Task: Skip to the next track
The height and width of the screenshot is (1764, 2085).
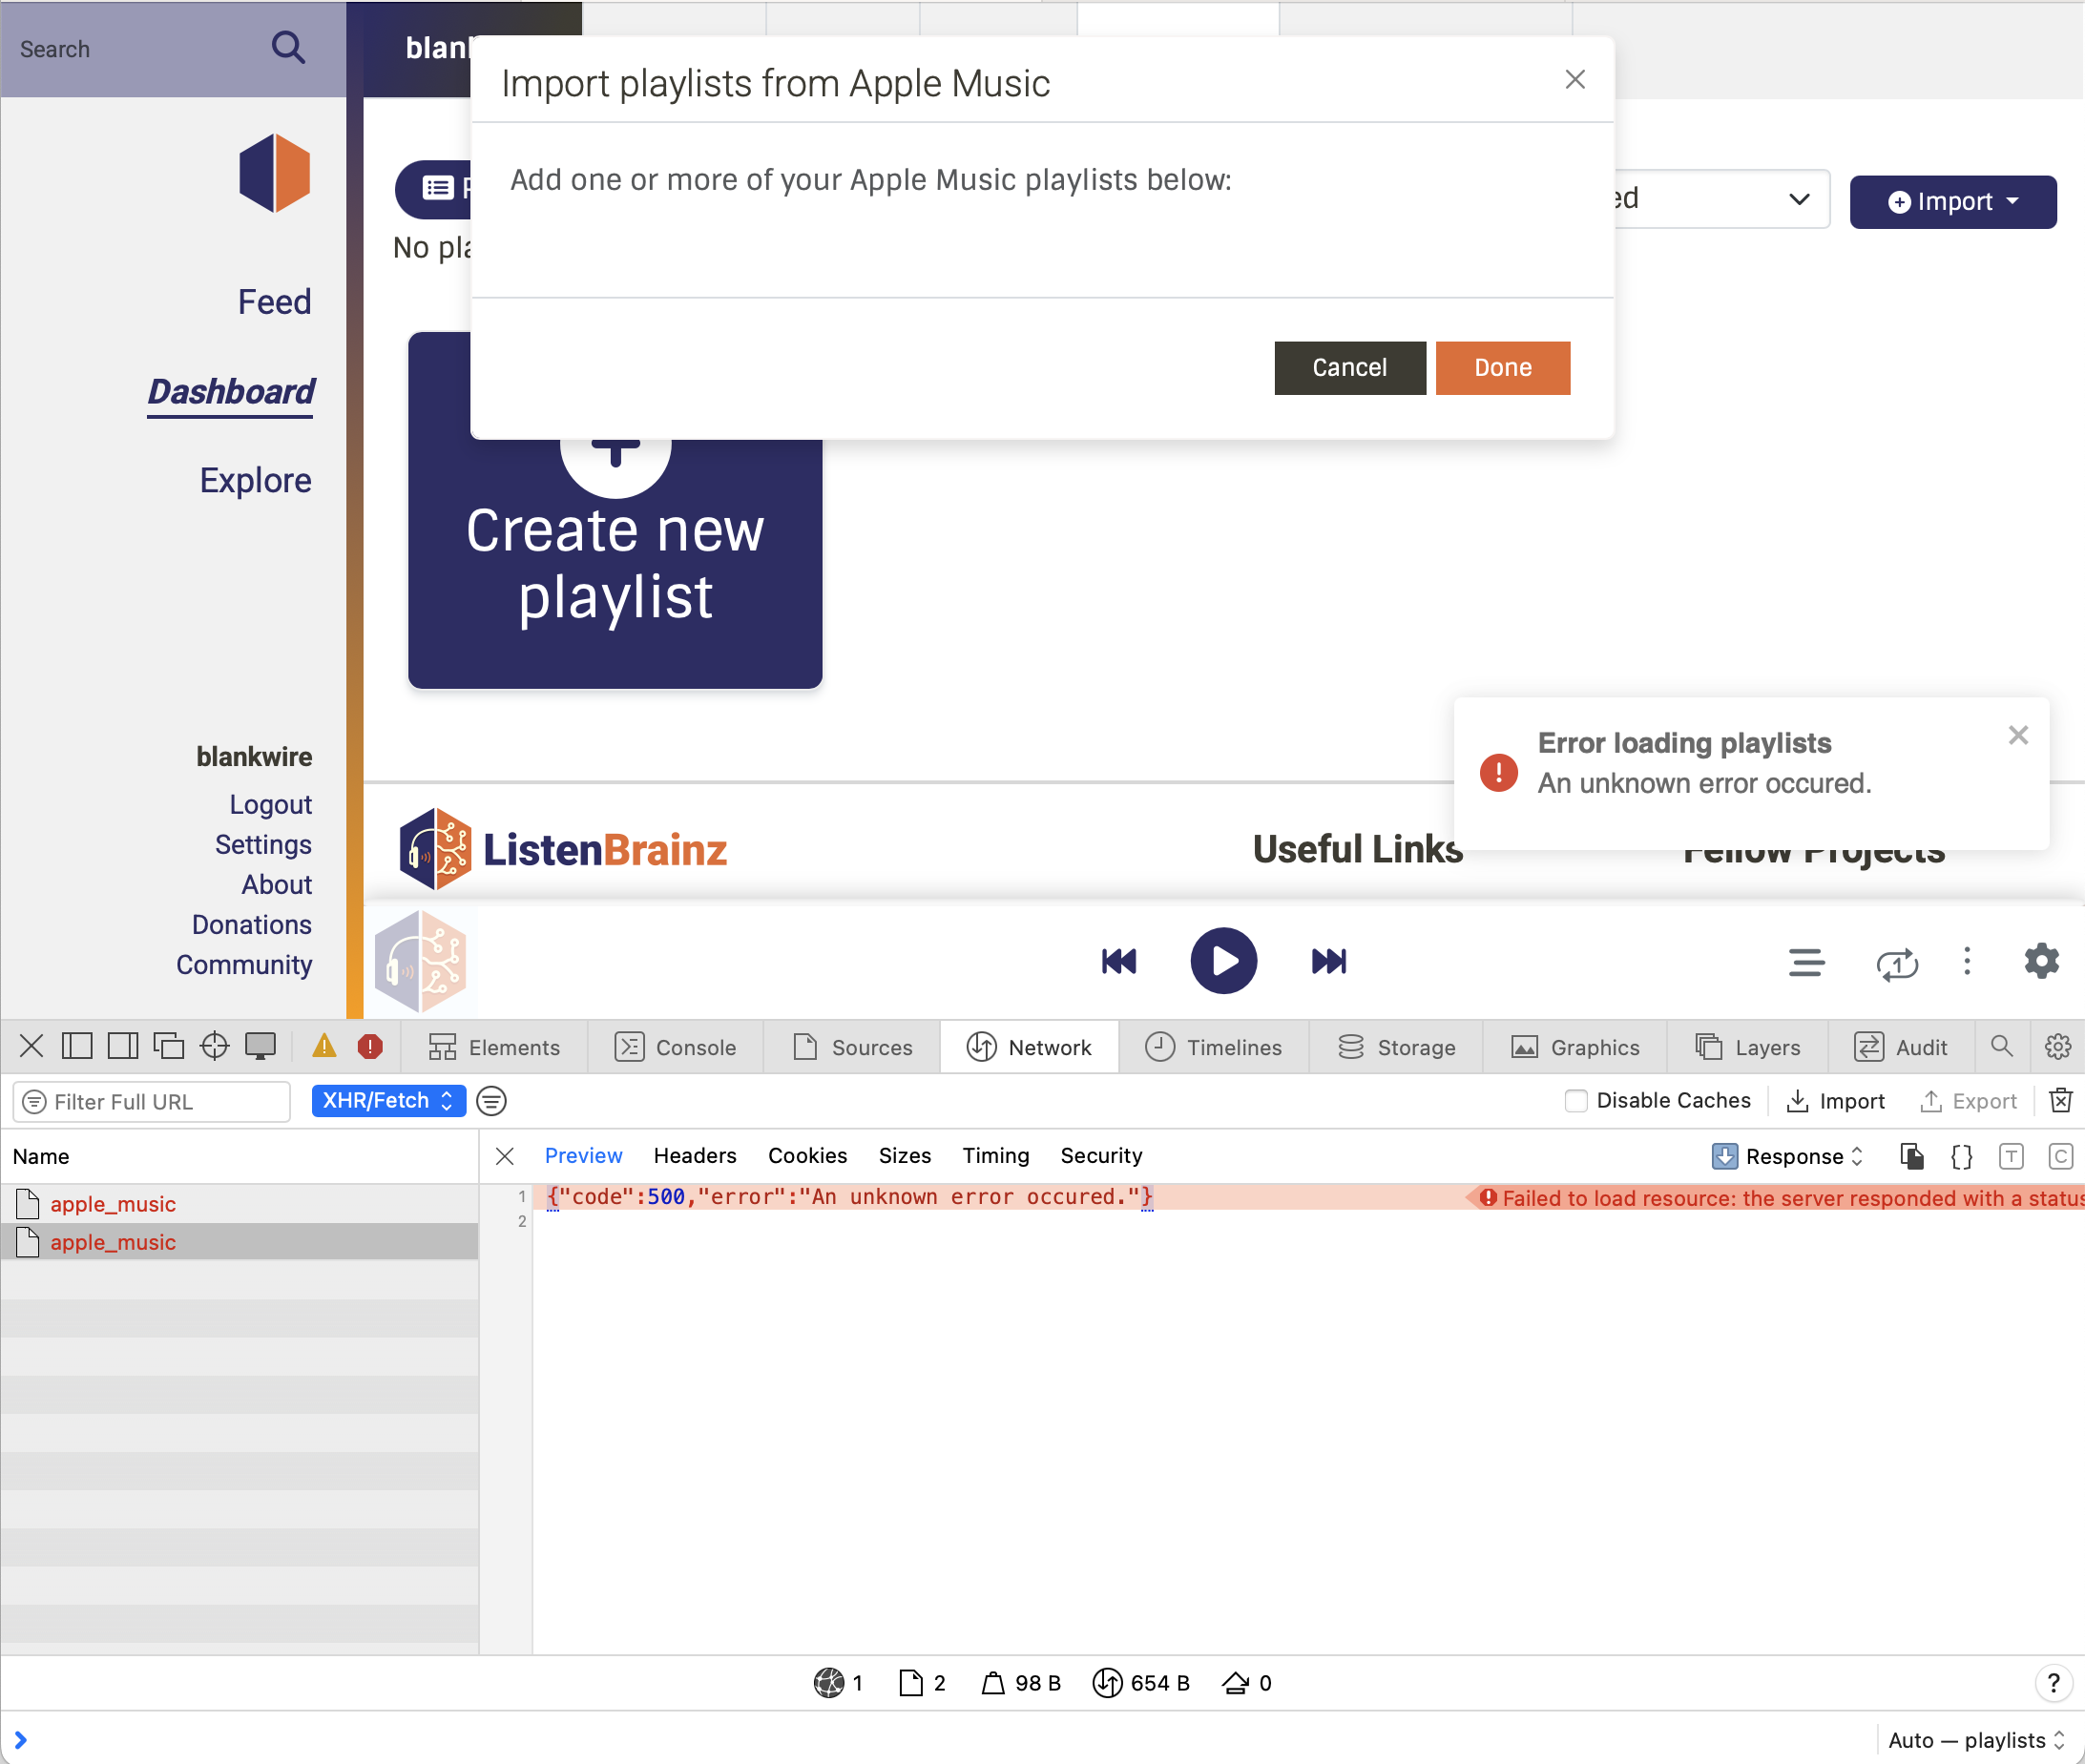Action: (x=1328, y=961)
